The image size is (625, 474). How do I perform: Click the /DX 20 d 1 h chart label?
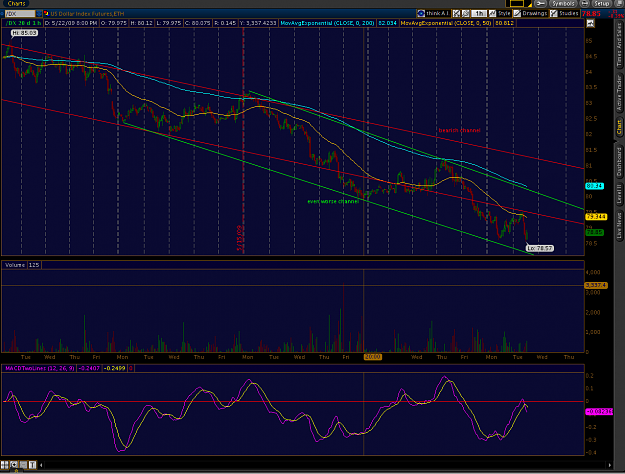23,23
